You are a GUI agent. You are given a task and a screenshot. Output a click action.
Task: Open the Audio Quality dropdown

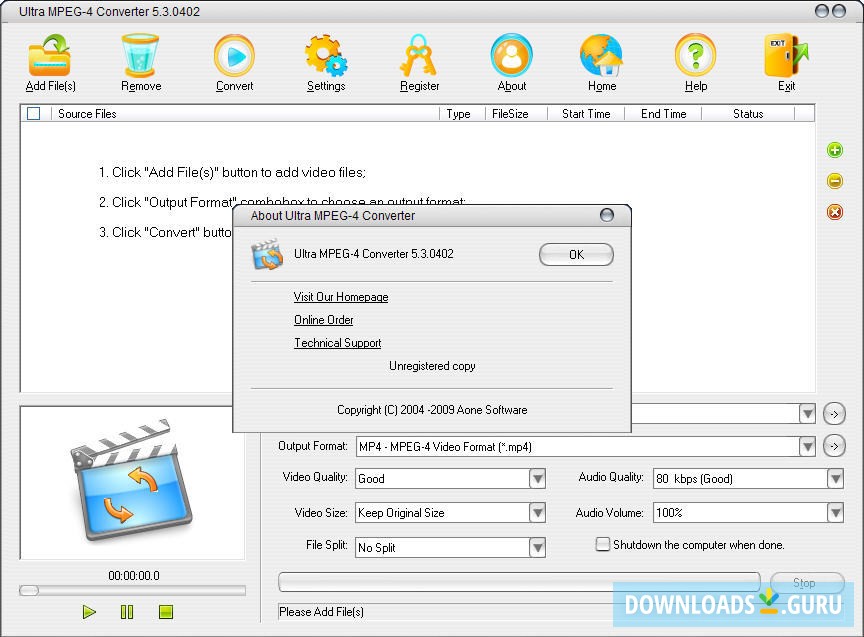pyautogui.click(x=835, y=478)
